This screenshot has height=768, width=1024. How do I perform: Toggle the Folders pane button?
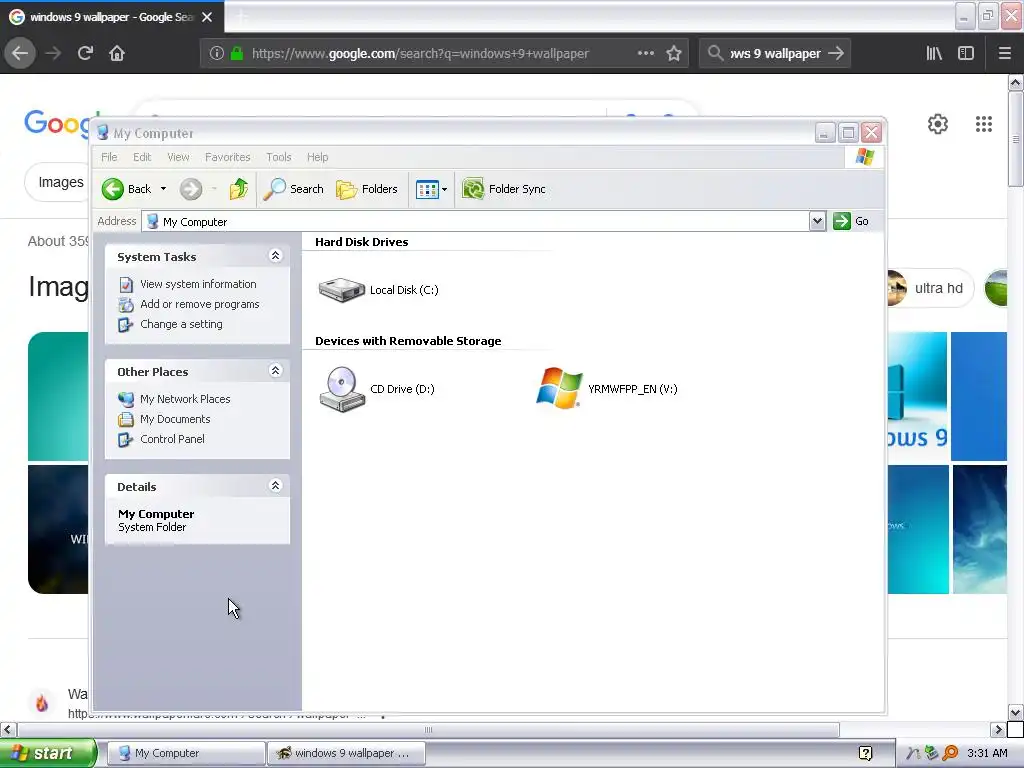click(x=366, y=189)
